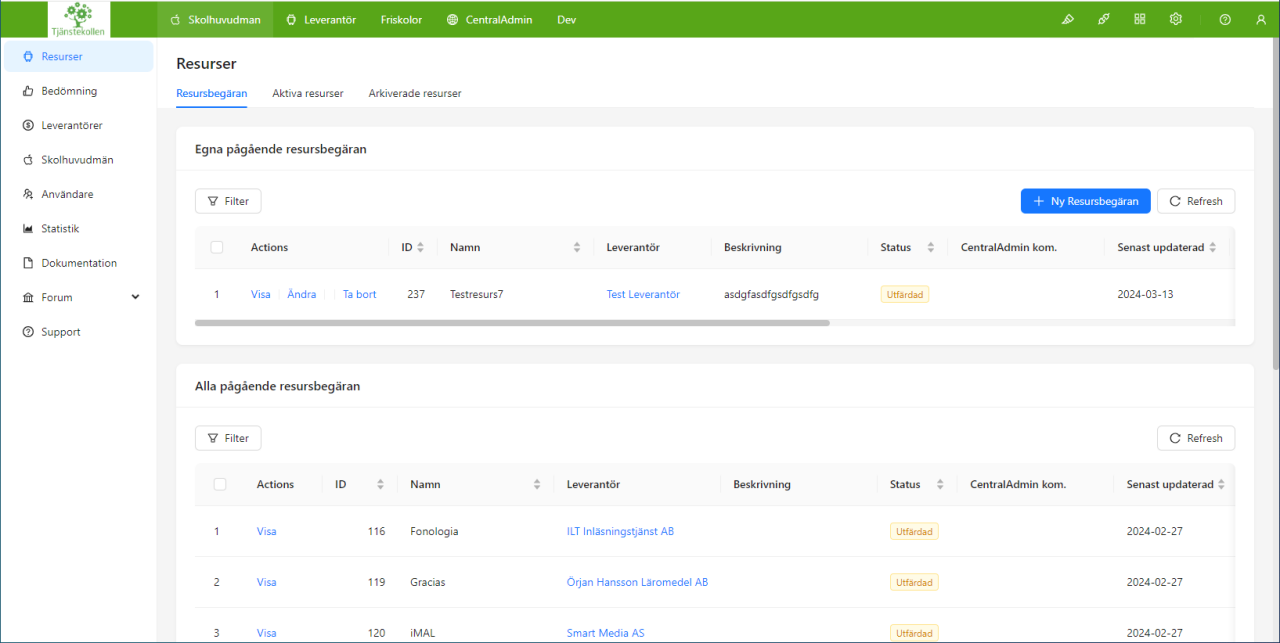Viewport: 1280px width, 643px height.
Task: Open the highlighter tool in top bar
Action: pyautogui.click(x=1067, y=19)
